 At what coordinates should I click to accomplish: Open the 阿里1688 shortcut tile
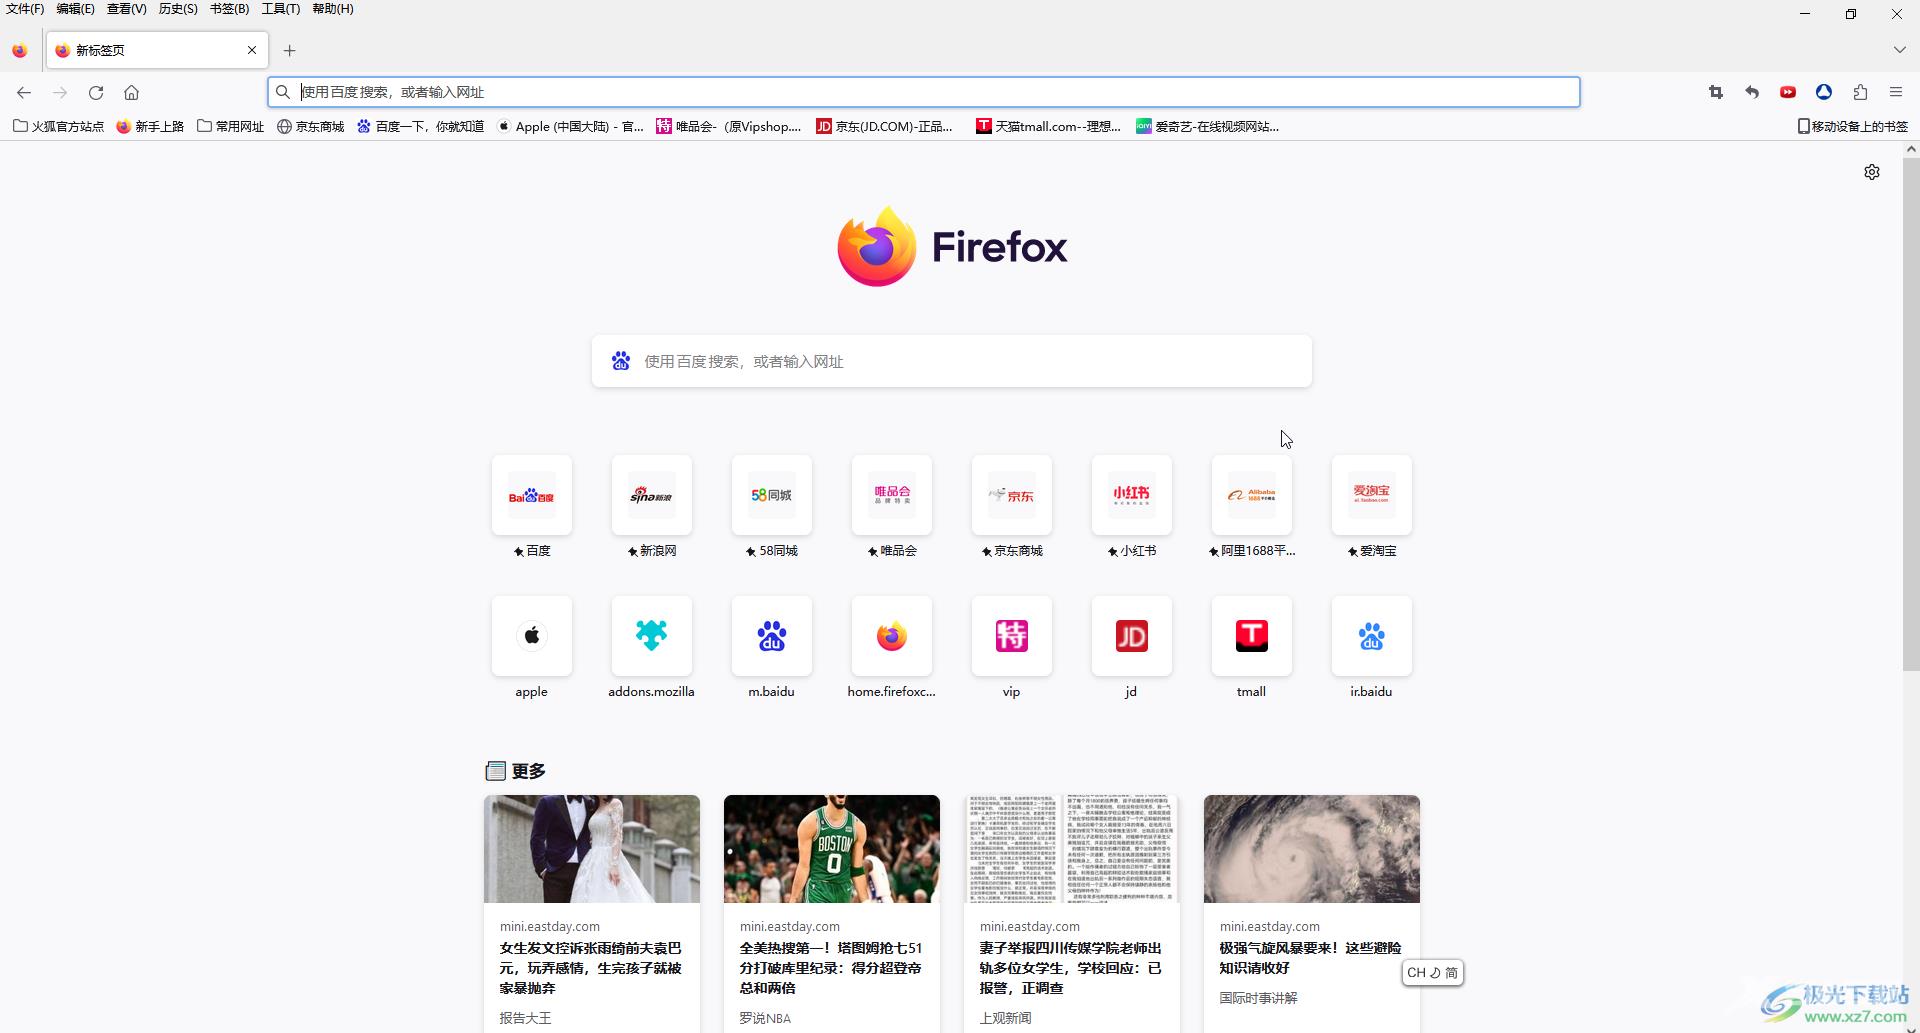(x=1252, y=495)
